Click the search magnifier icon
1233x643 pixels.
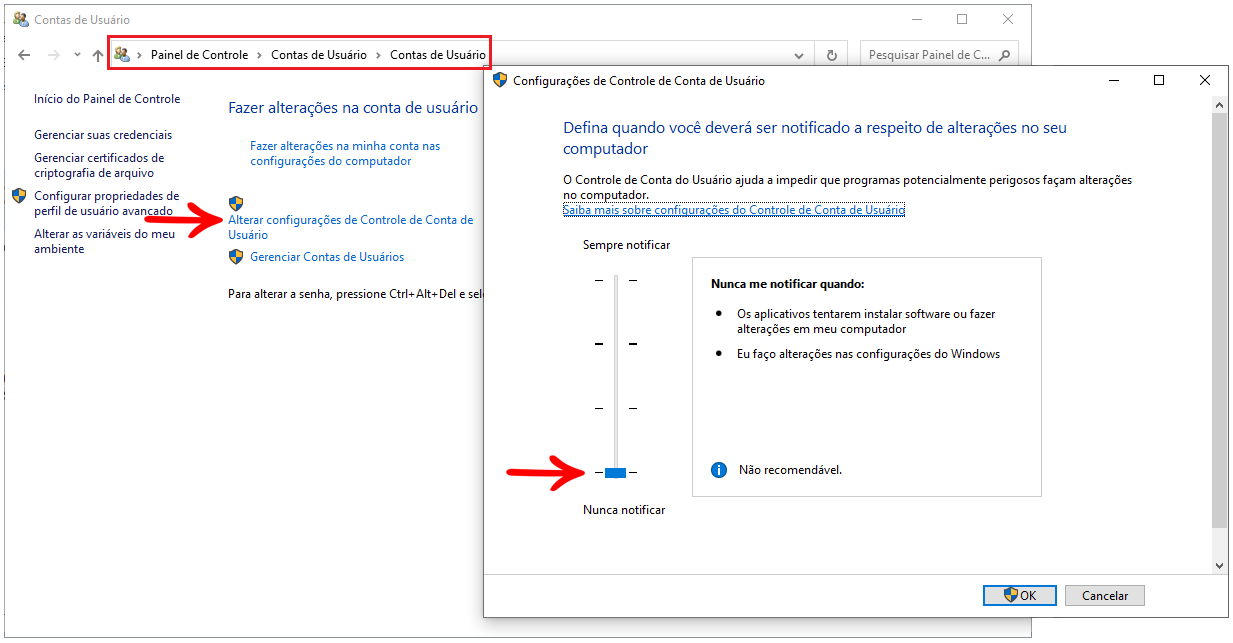1004,55
